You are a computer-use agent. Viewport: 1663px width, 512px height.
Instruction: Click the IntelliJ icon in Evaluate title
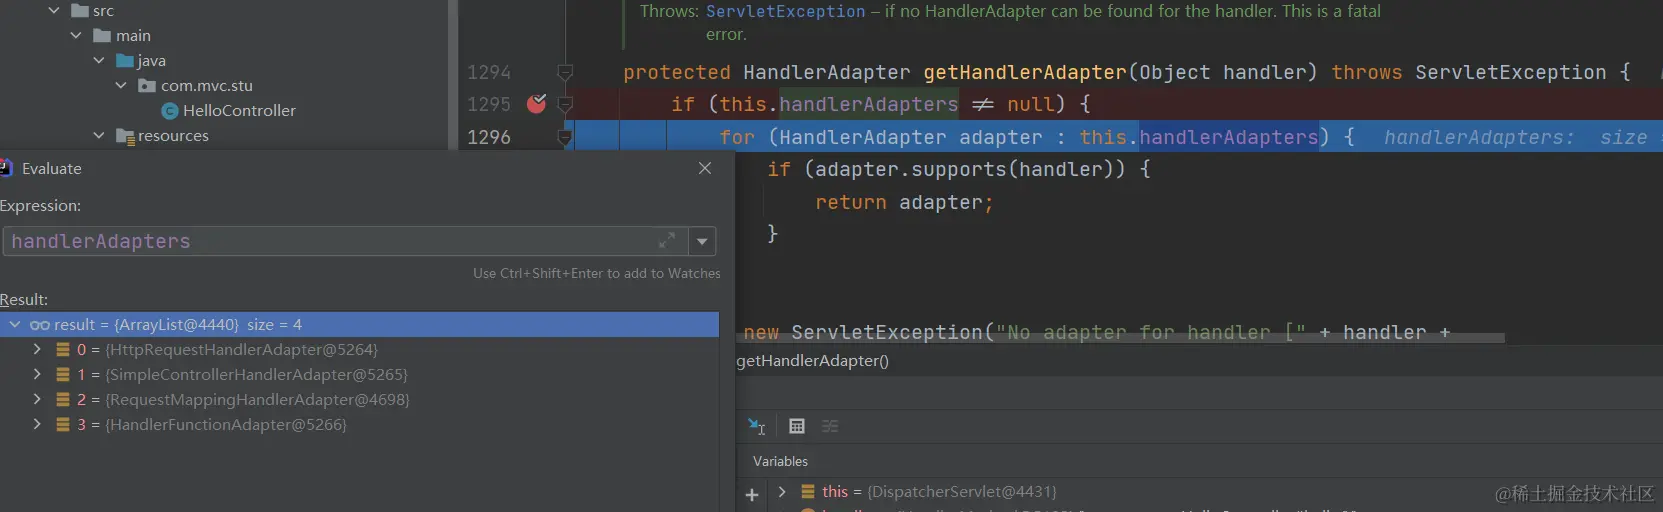[x=6, y=168]
